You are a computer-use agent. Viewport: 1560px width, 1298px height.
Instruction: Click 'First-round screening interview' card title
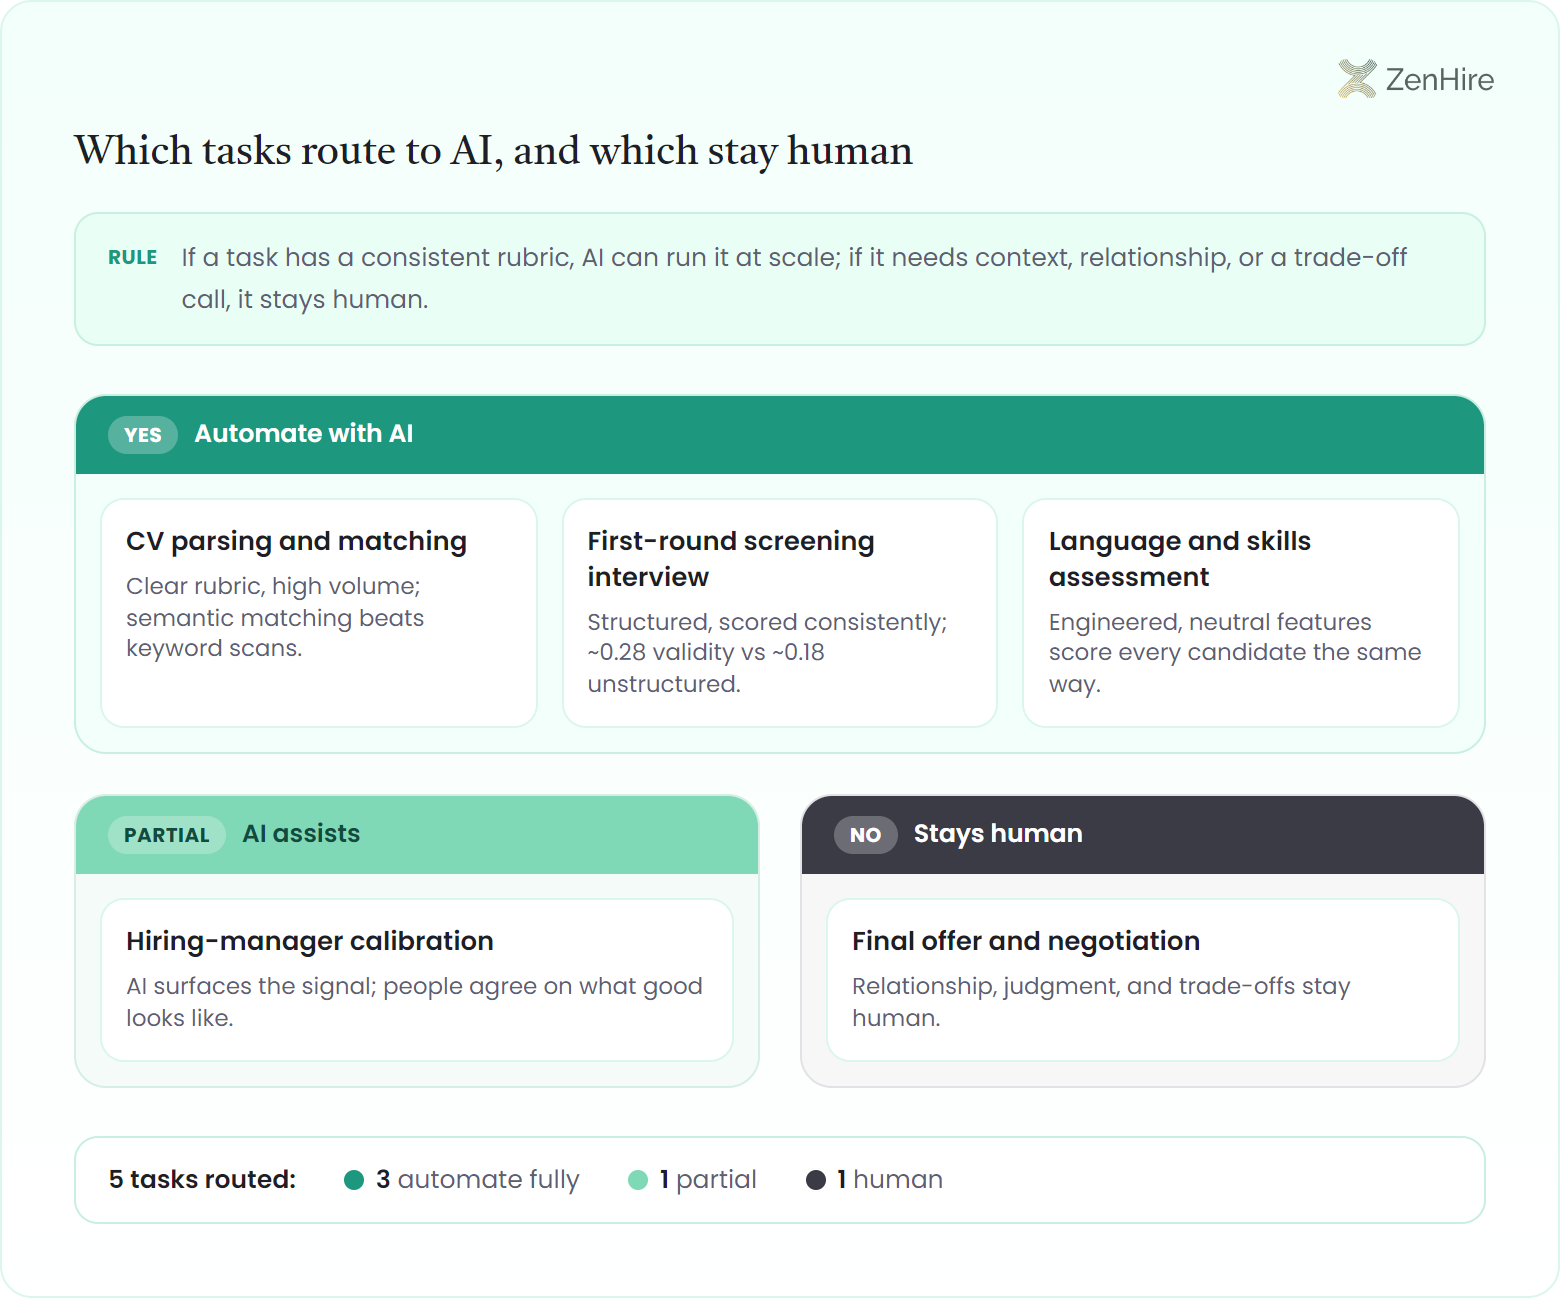click(730, 558)
